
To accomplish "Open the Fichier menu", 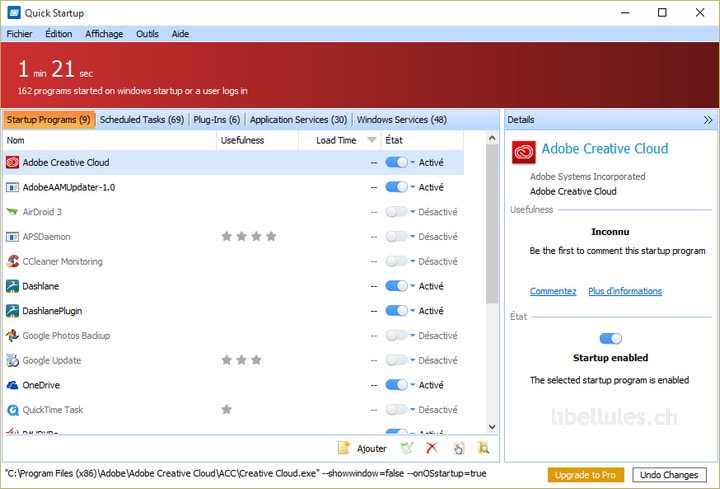I will click(x=19, y=34).
